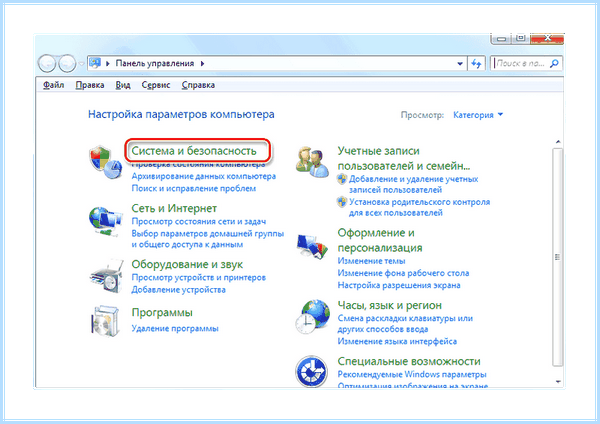The width and height of the screenshot is (600, 424).
Task: Expand the arrow before Панель управления breadcrumb
Action: (x=108, y=64)
